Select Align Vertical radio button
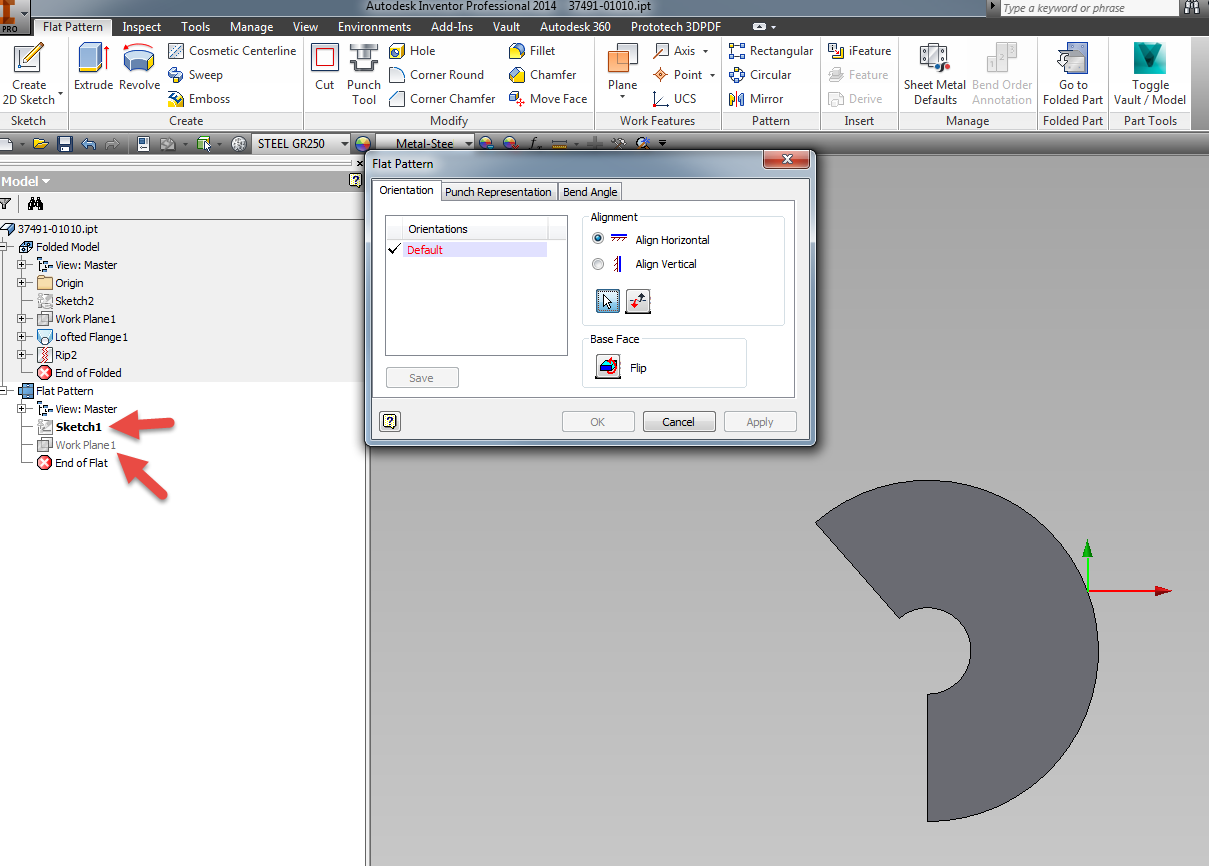Viewport: 1209px width, 866px height. [598, 264]
